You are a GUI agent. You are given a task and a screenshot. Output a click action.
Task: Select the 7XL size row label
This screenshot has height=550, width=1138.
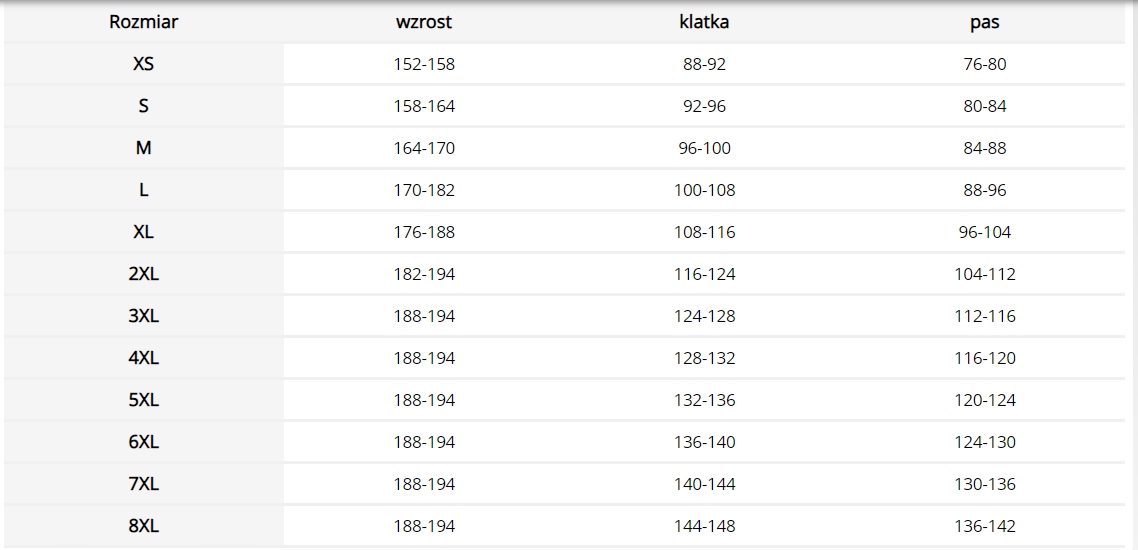pyautogui.click(x=144, y=485)
